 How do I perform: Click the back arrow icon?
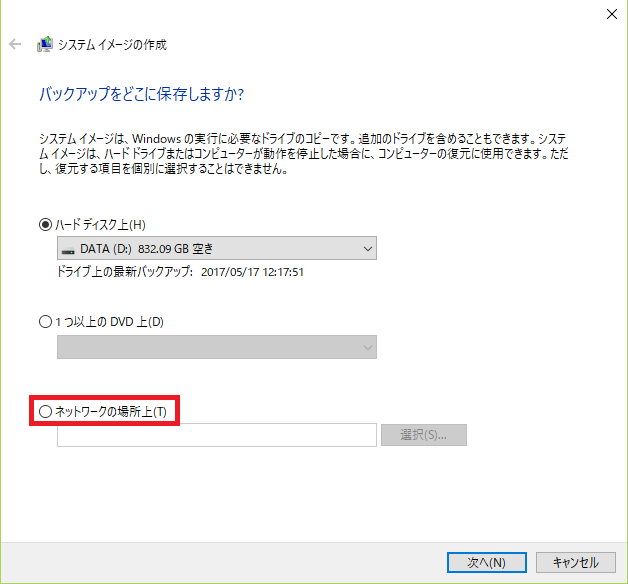15,44
